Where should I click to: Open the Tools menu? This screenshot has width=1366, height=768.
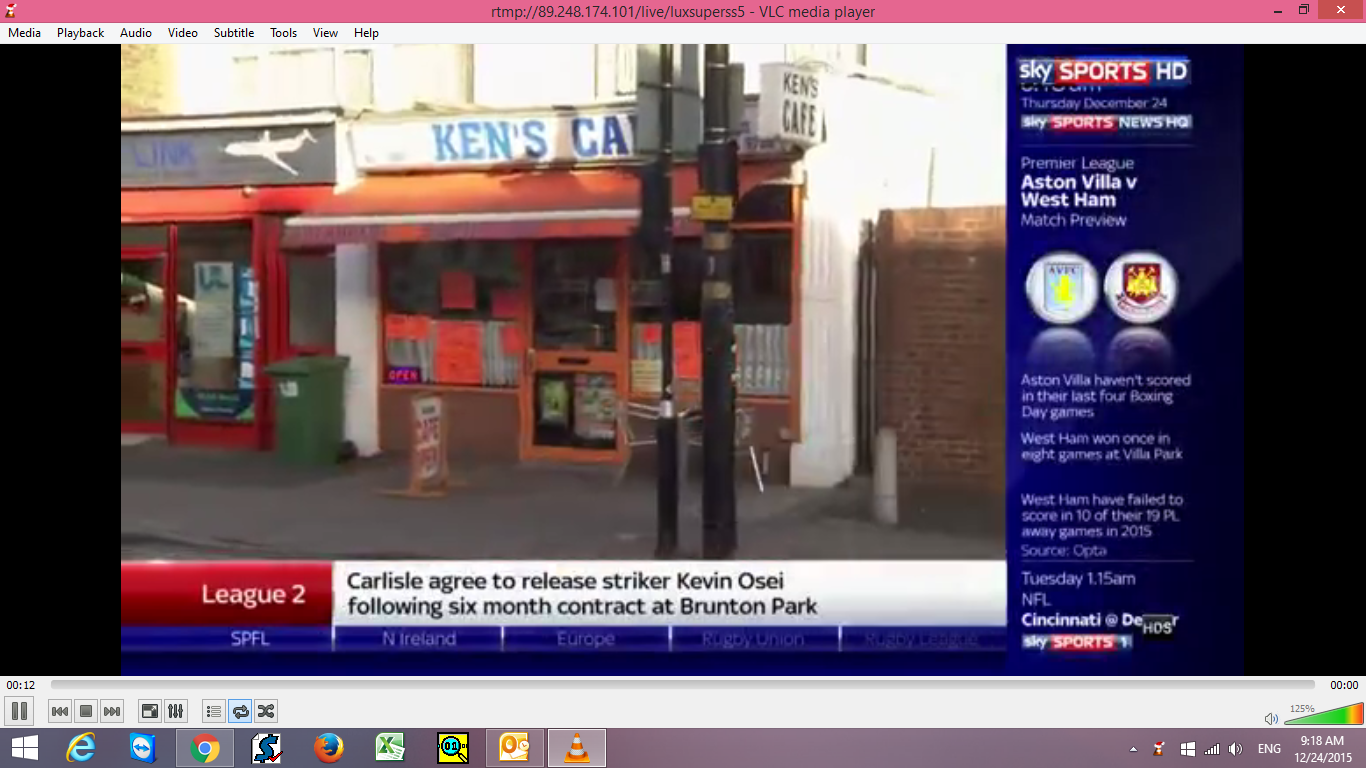[x=284, y=33]
